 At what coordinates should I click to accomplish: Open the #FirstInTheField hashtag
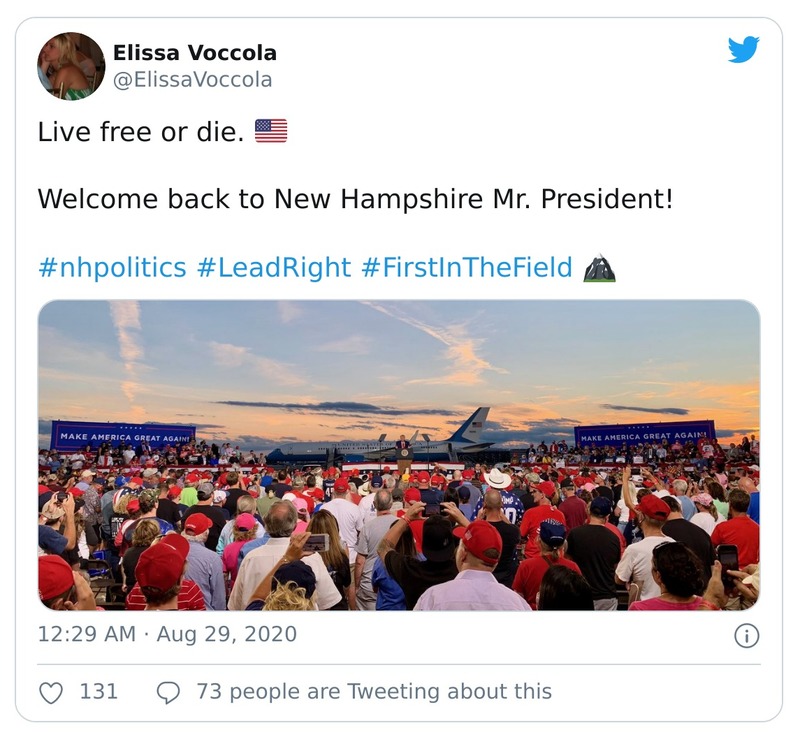[467, 268]
